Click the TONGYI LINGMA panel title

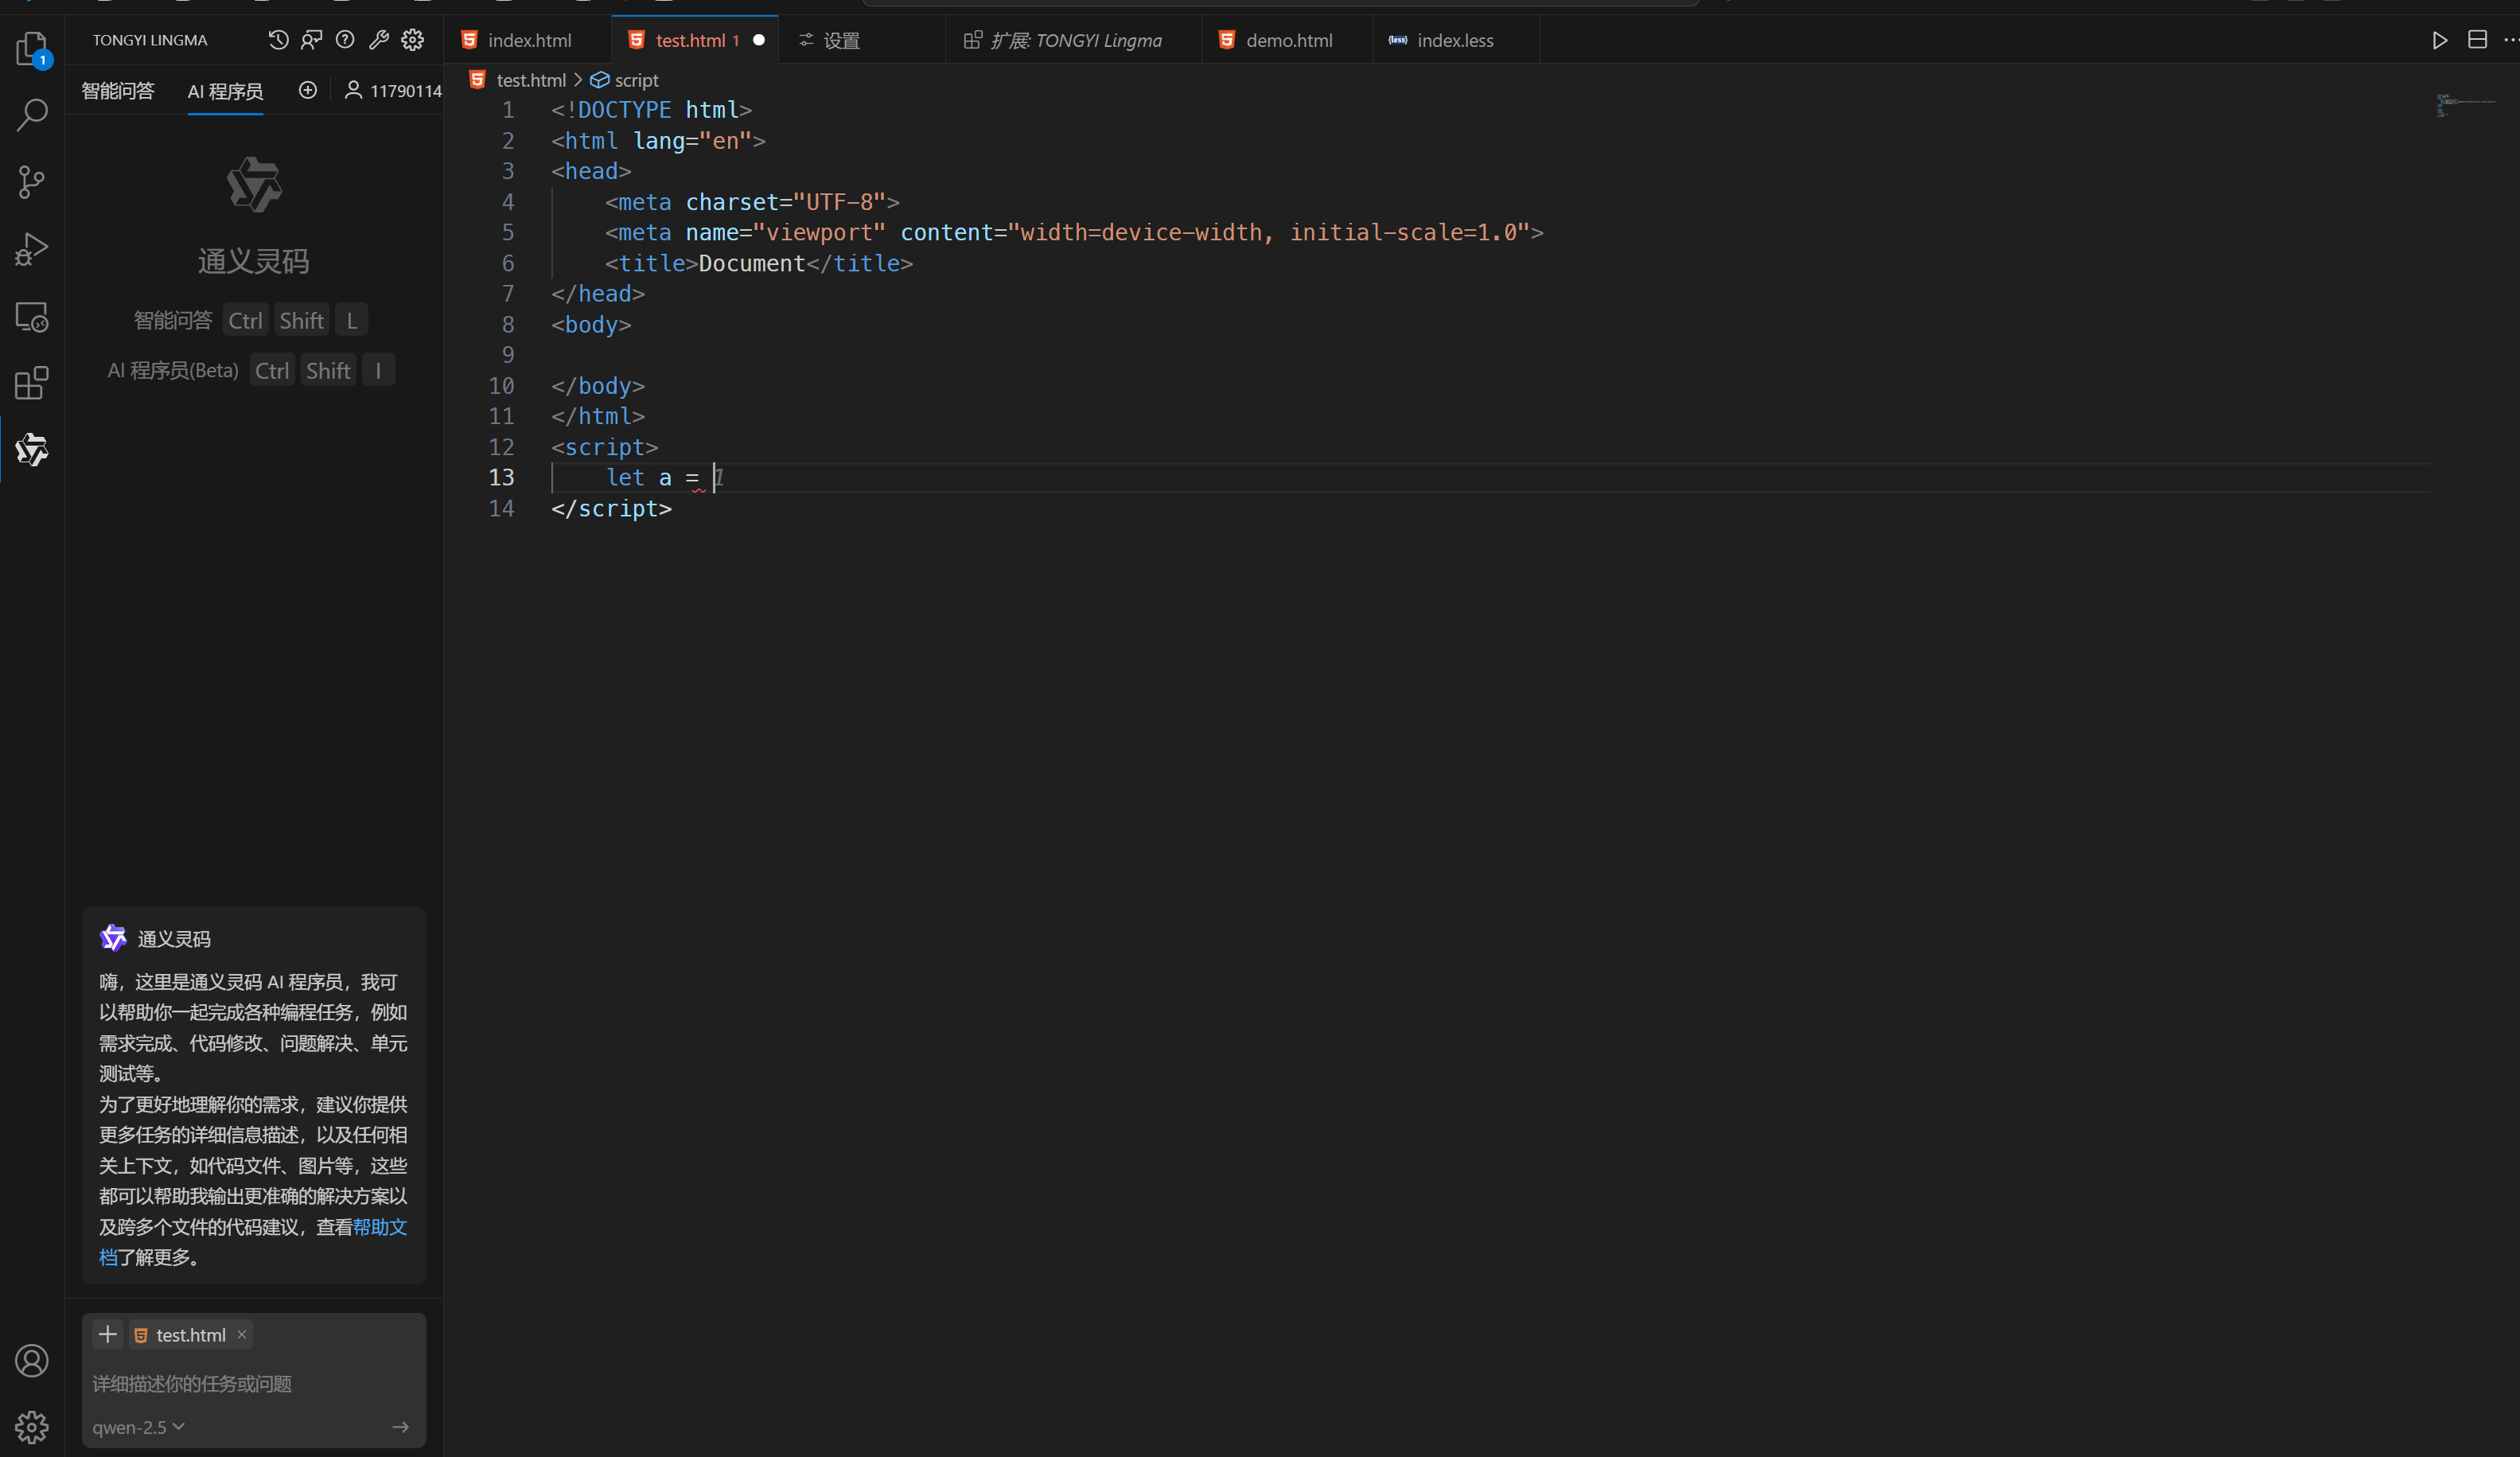coord(150,40)
